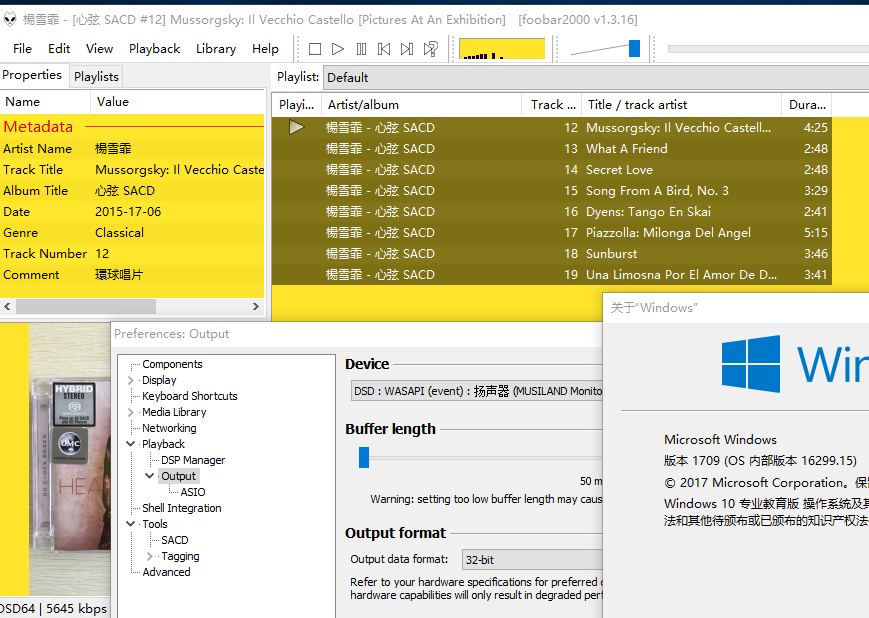Stop playback with the square Stop button
Image resolution: width=869 pixels, height=618 pixels.
tap(315, 49)
